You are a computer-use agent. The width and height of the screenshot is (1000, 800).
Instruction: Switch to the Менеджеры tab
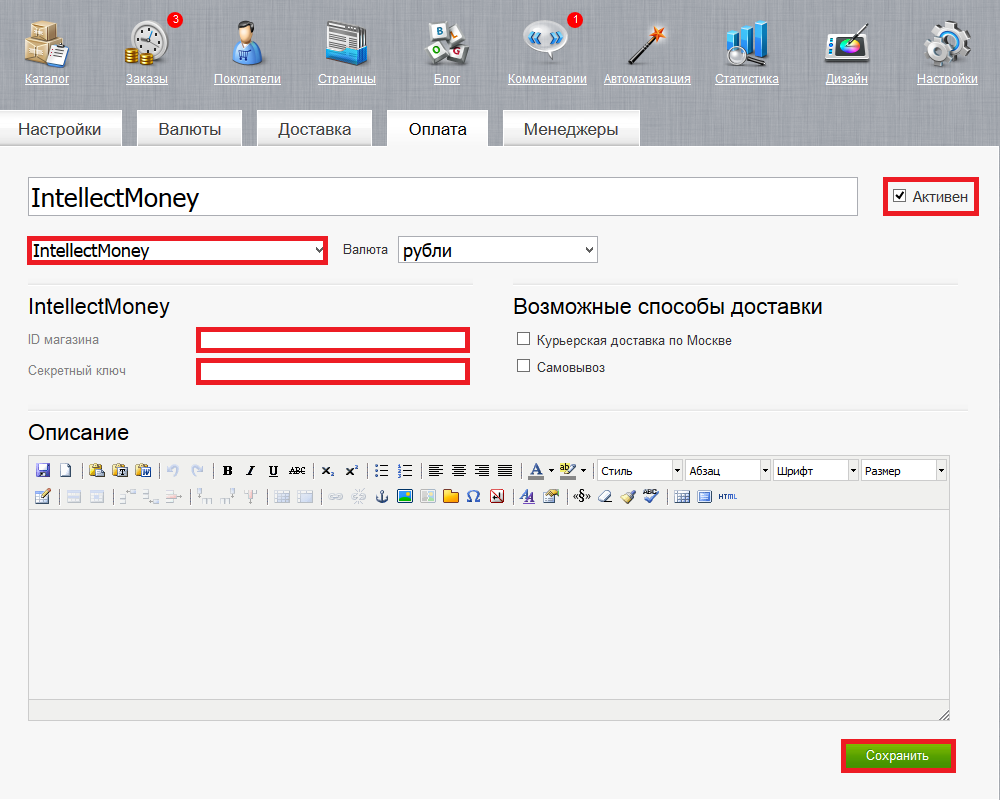(570, 129)
